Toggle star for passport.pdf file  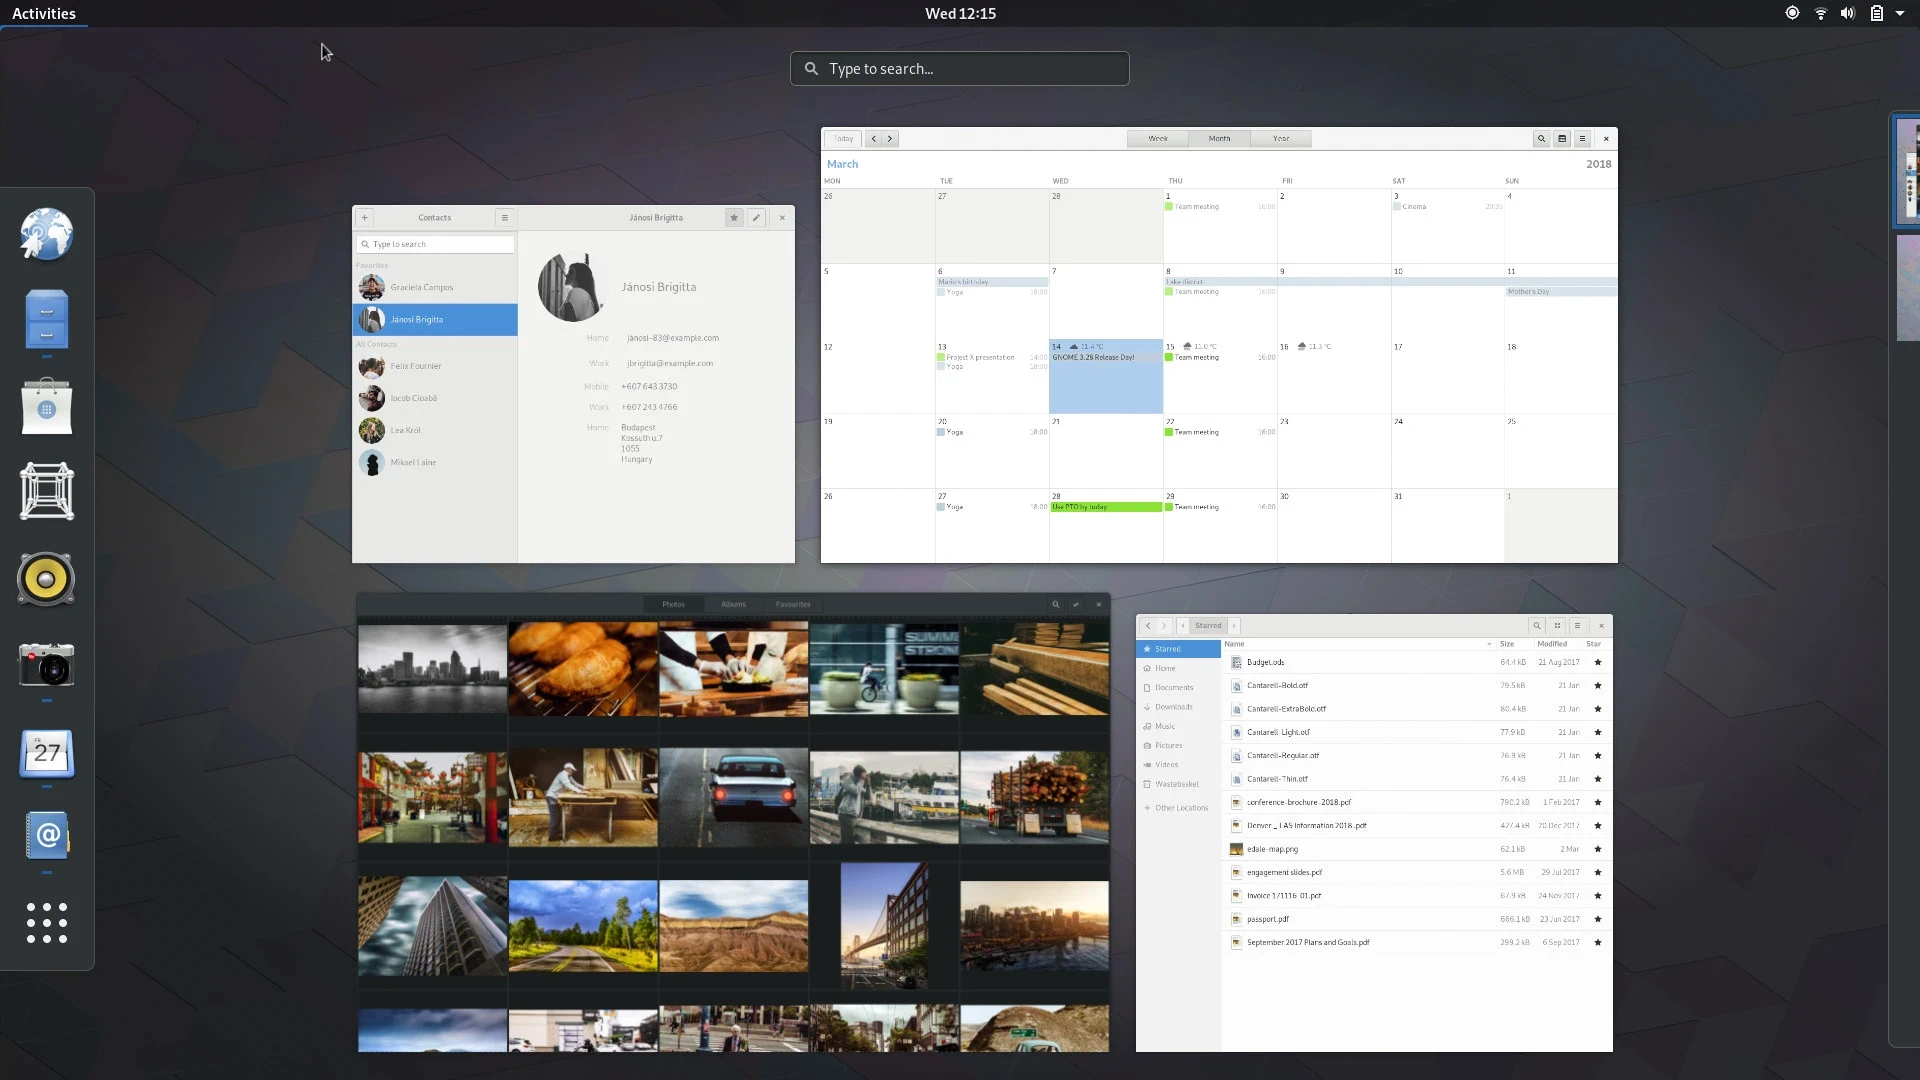click(x=1598, y=919)
